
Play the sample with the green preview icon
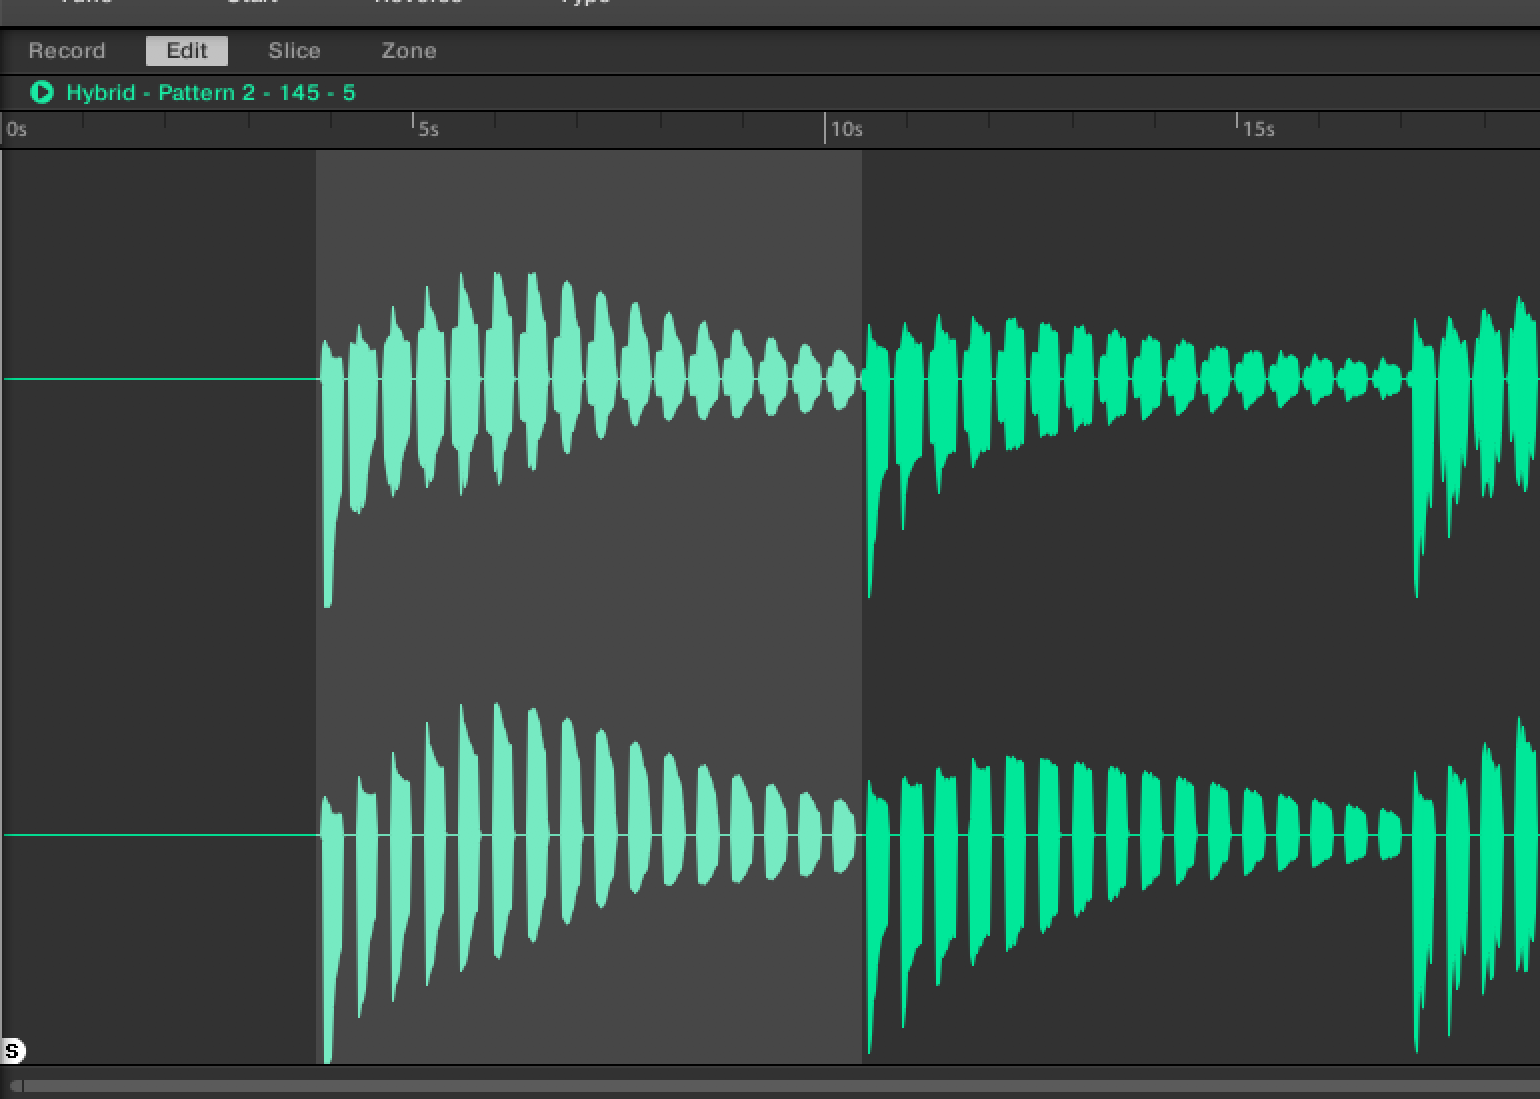click(42, 93)
